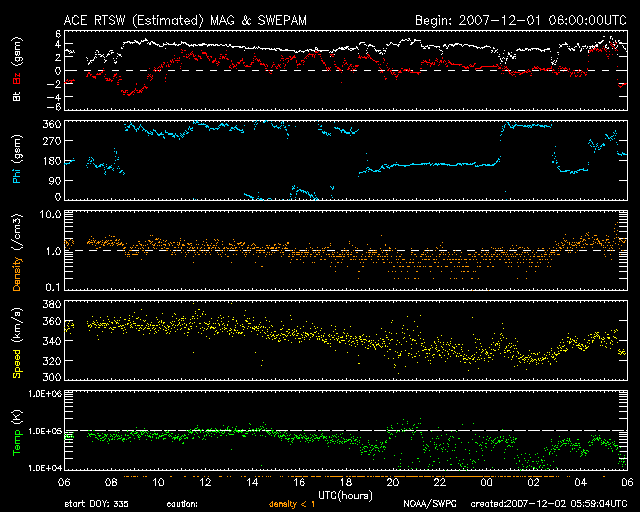Click the '08' hour tick label
The image size is (640, 512).
pos(111,482)
